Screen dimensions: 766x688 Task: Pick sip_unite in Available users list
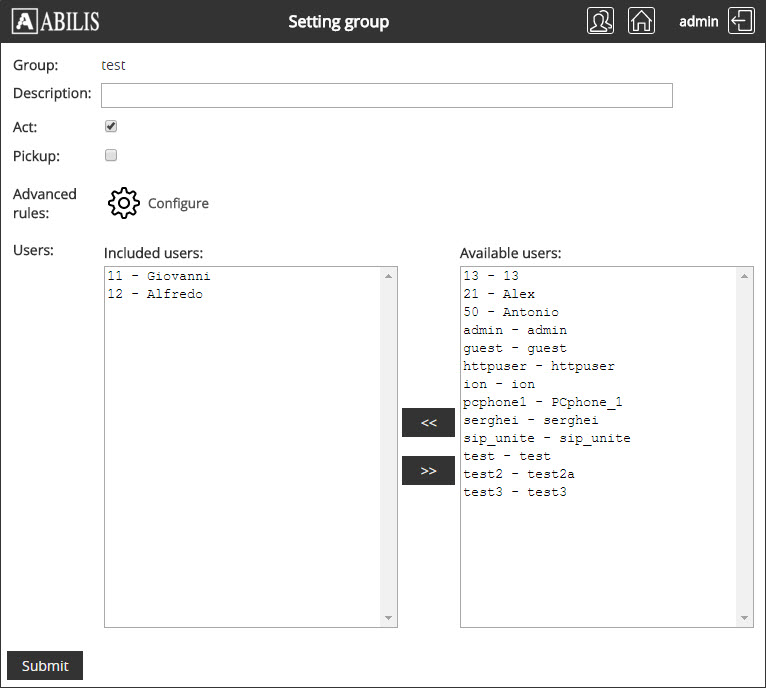coord(547,438)
